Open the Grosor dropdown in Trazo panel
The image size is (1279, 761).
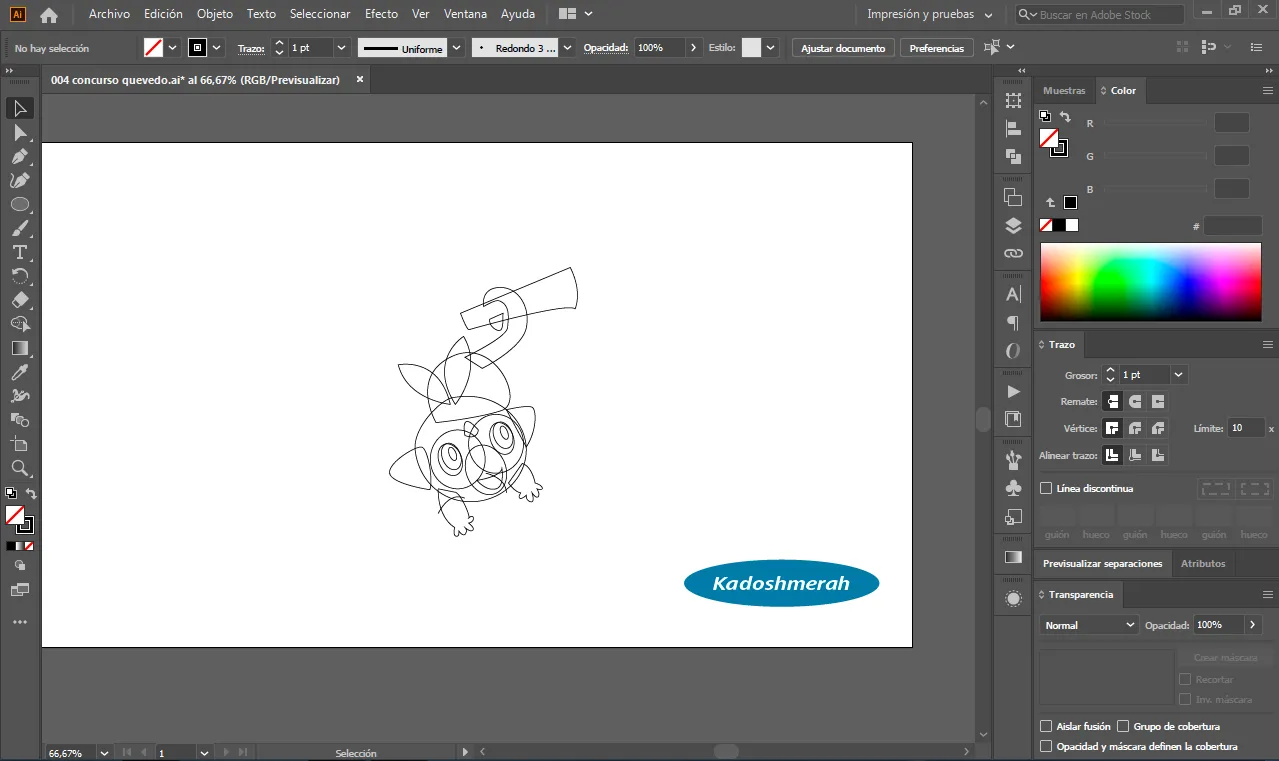[1178, 374]
